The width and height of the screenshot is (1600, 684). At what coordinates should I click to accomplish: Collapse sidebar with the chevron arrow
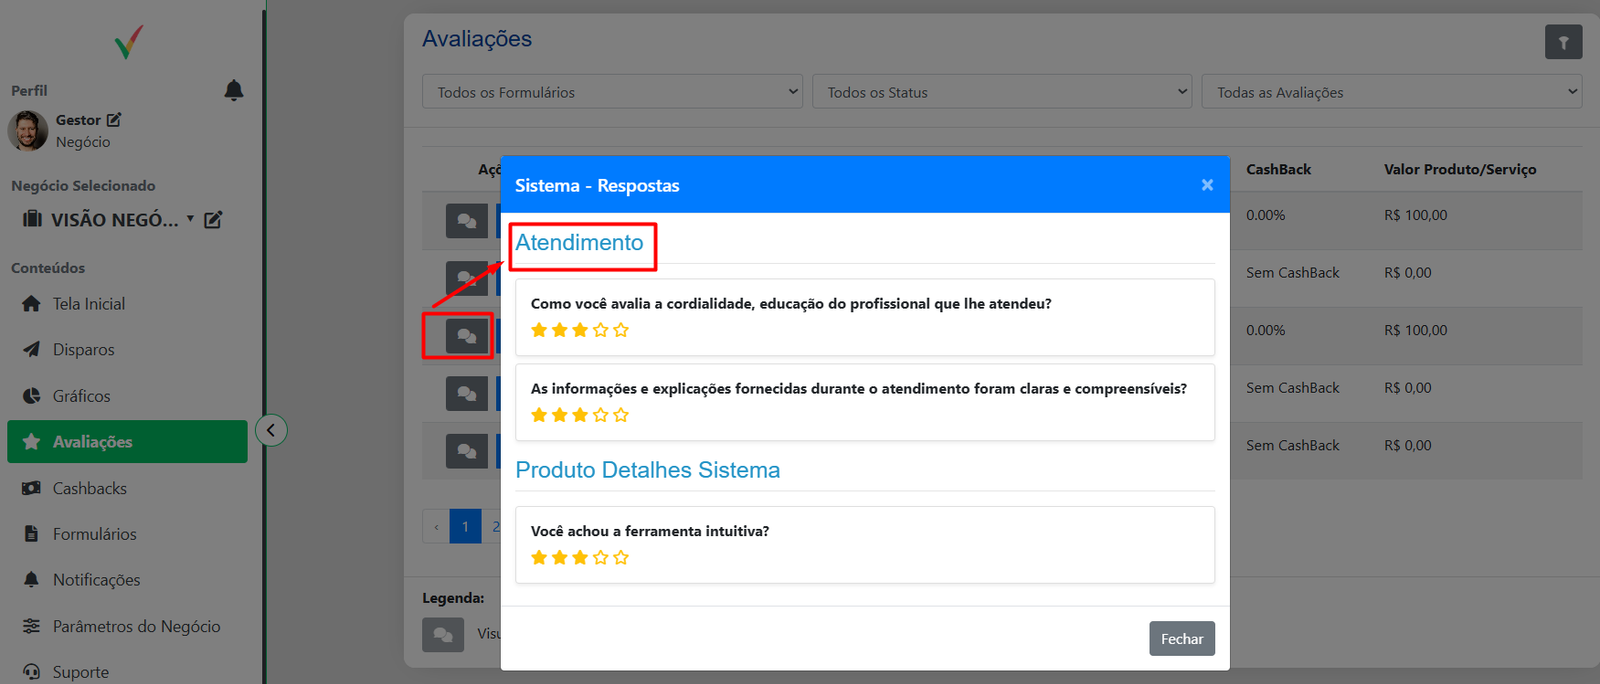click(x=271, y=430)
